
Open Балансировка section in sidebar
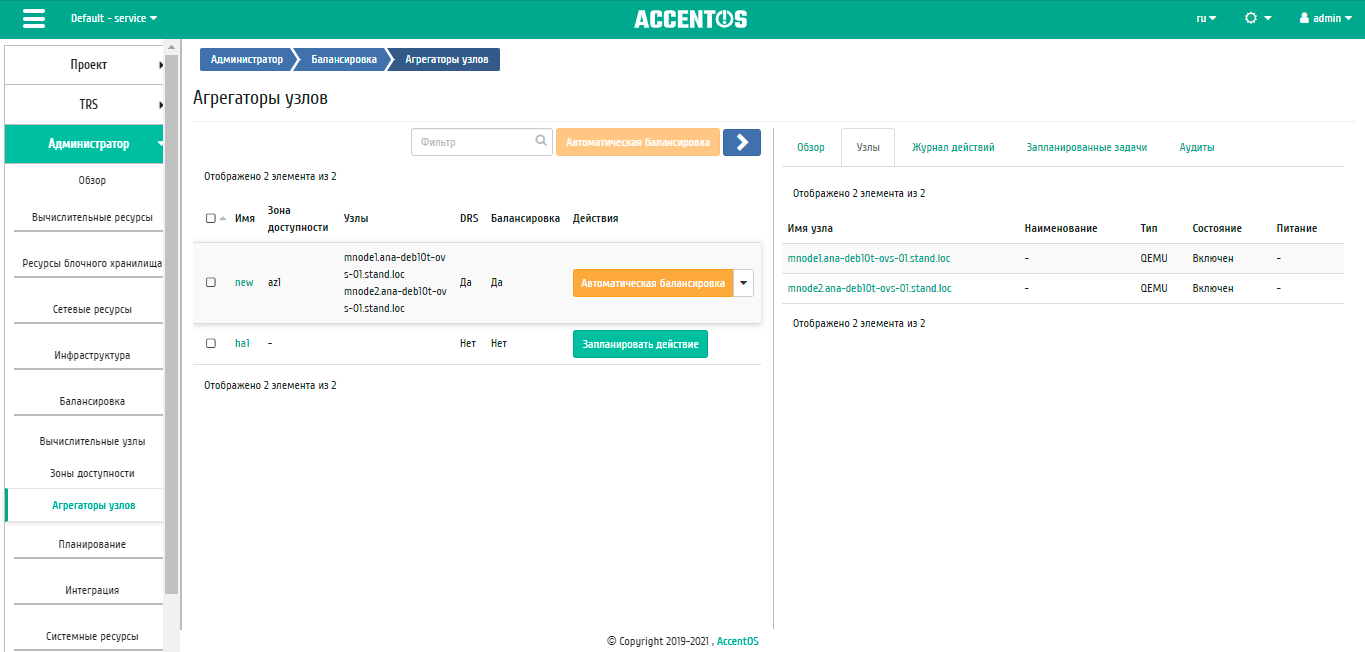pyautogui.click(x=92, y=401)
